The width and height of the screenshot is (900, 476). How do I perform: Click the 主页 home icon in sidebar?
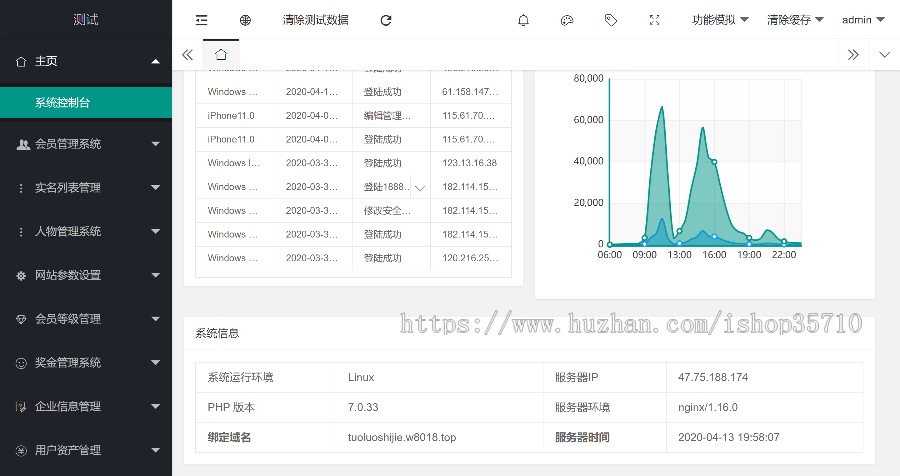(x=21, y=61)
